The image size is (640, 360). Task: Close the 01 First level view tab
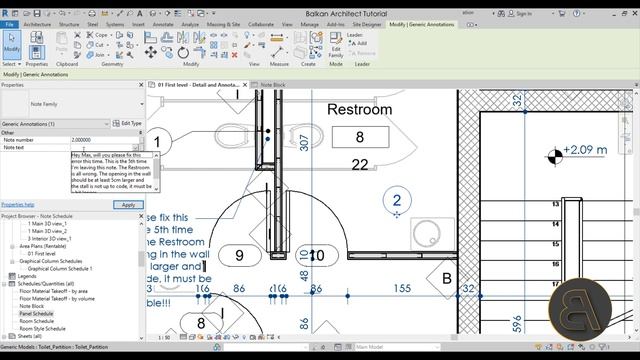pyautogui.click(x=245, y=85)
